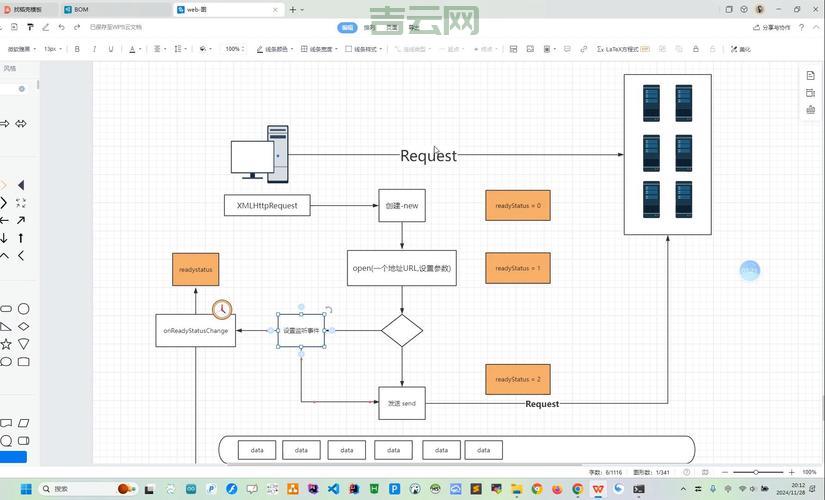This screenshot has width=825, height=500.
Task: Toggle italic text formatting
Action: point(93,48)
